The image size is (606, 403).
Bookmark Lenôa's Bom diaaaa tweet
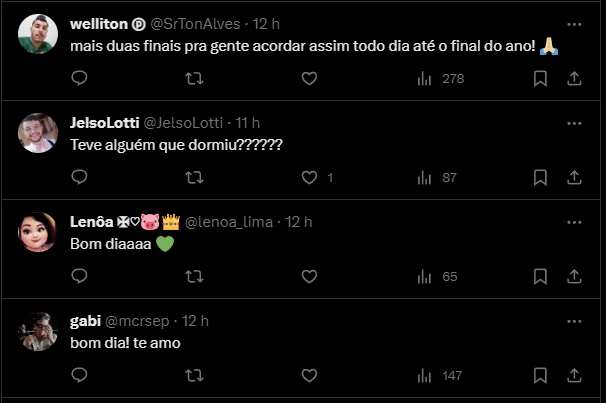(x=540, y=276)
